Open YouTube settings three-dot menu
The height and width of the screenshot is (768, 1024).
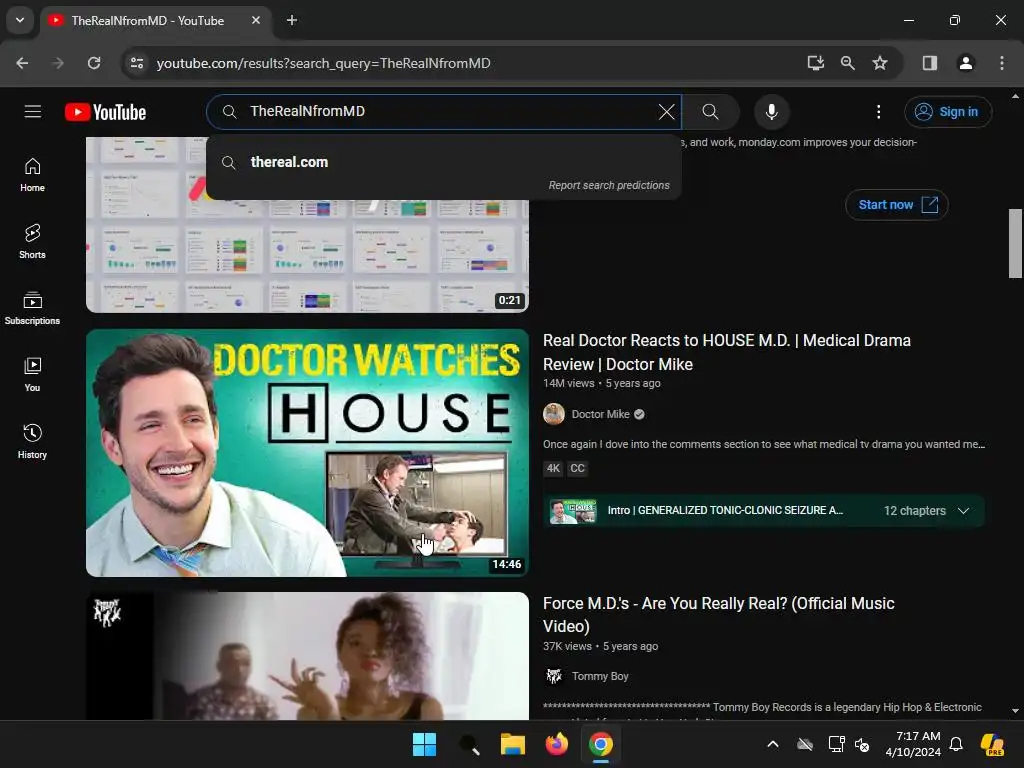point(878,112)
